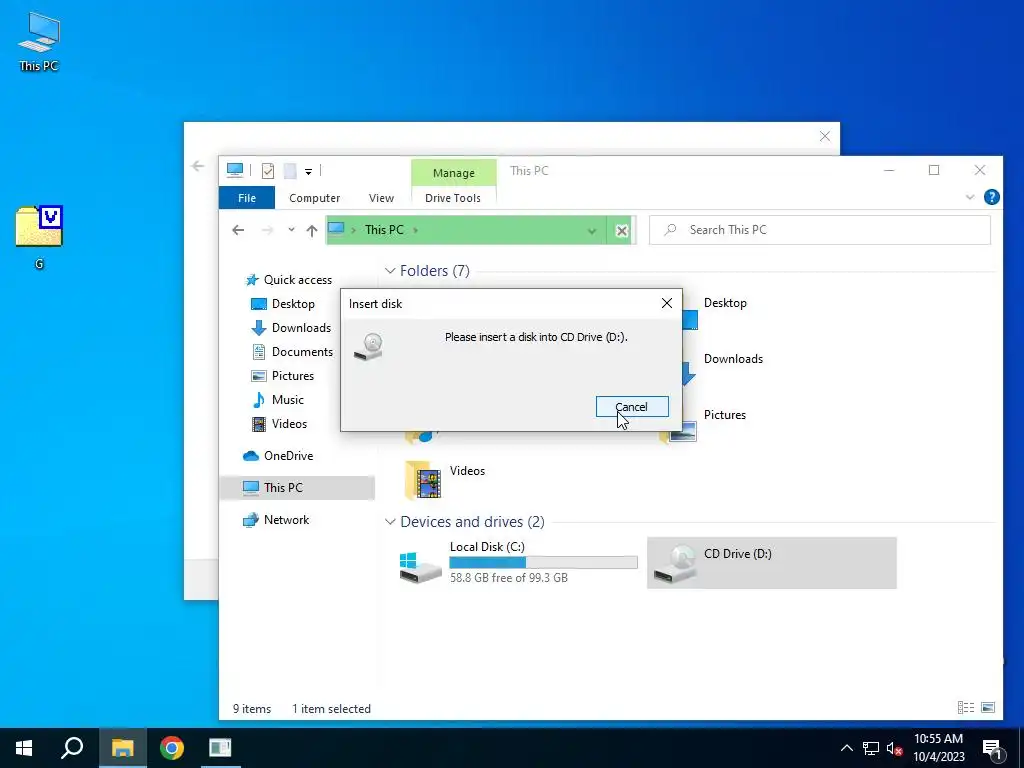Stop loading with the address bar X button
The width and height of the screenshot is (1024, 768).
click(622, 231)
